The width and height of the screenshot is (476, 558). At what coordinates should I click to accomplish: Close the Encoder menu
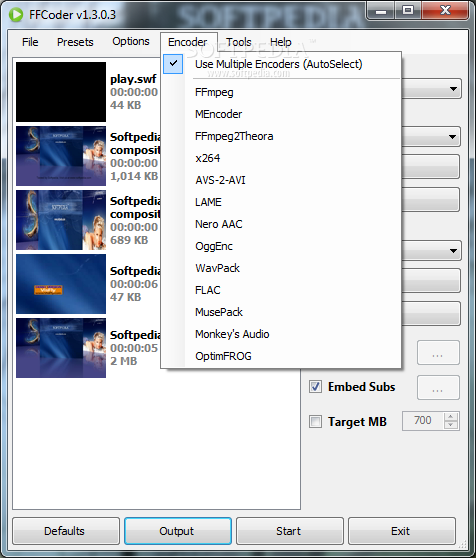coord(188,42)
